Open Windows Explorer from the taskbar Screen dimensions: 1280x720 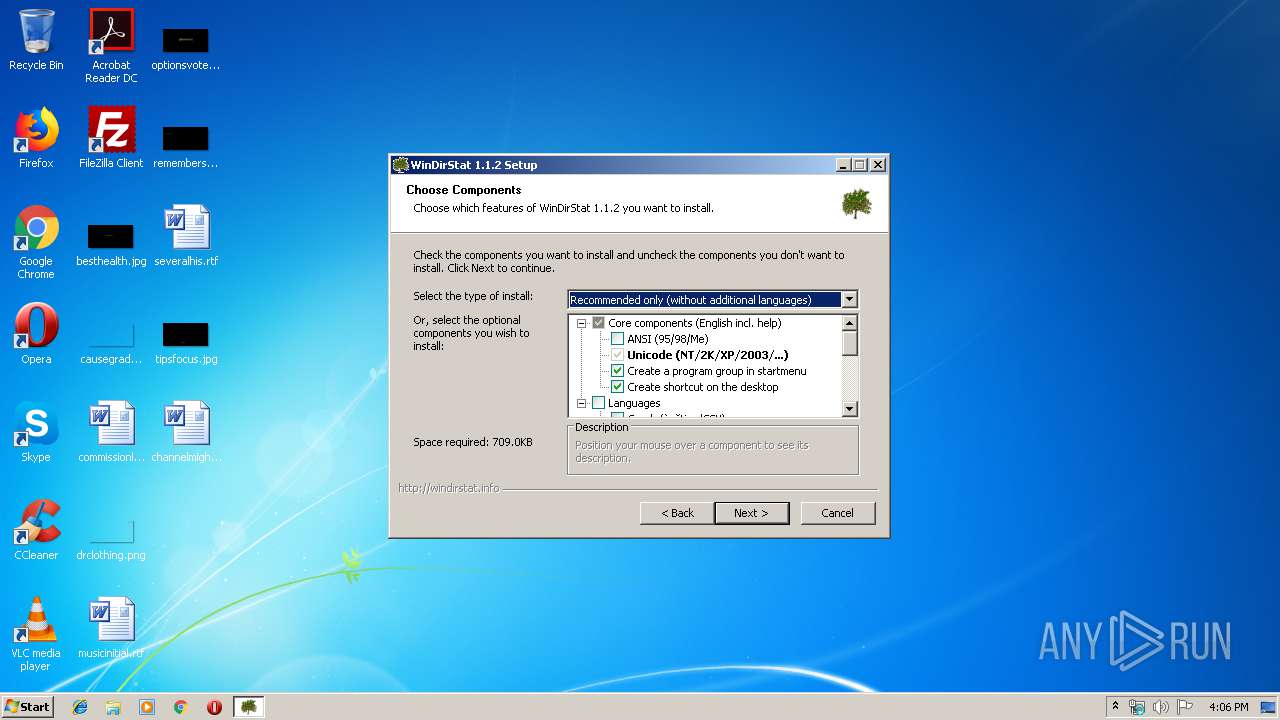tap(113, 707)
